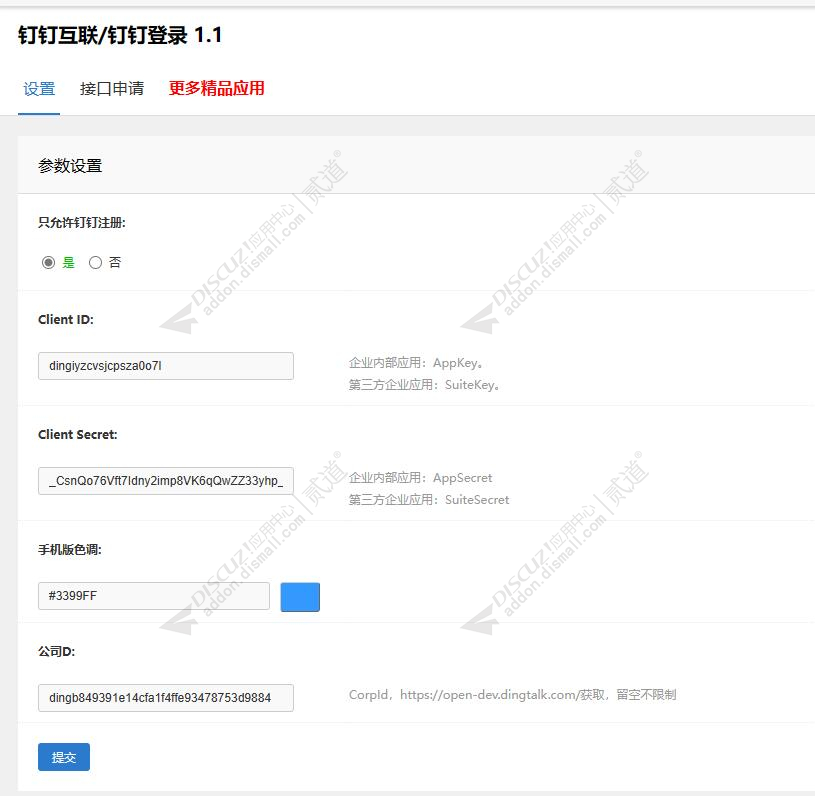Click the Client ID input field

(x=166, y=366)
